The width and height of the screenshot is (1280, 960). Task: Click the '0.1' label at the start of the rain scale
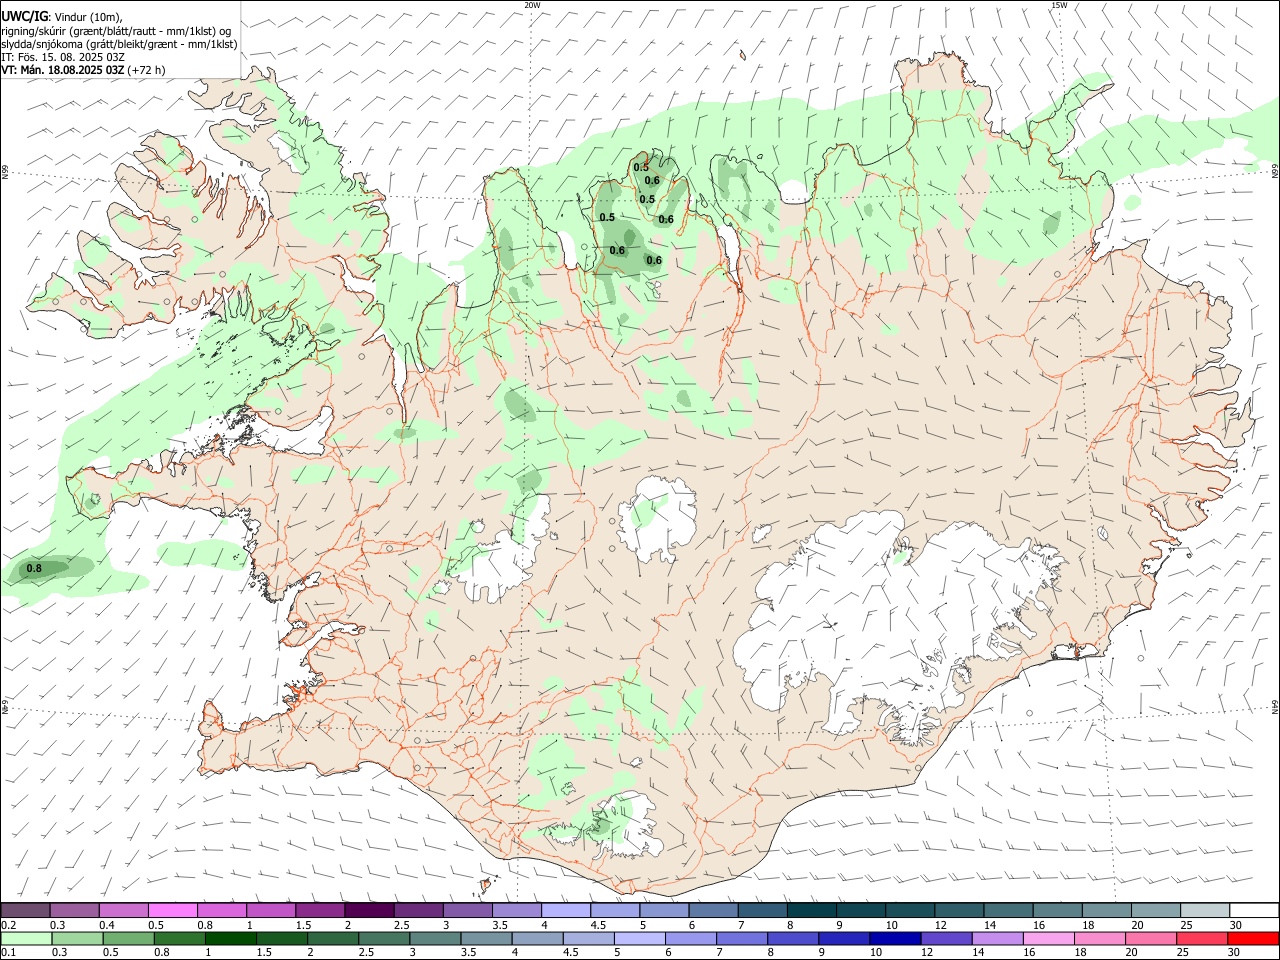(8, 953)
